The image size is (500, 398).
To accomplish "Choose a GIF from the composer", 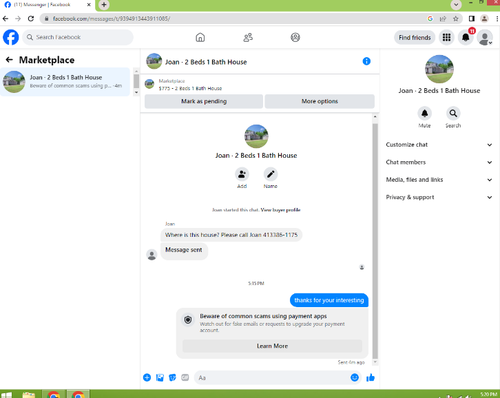I will click(185, 377).
